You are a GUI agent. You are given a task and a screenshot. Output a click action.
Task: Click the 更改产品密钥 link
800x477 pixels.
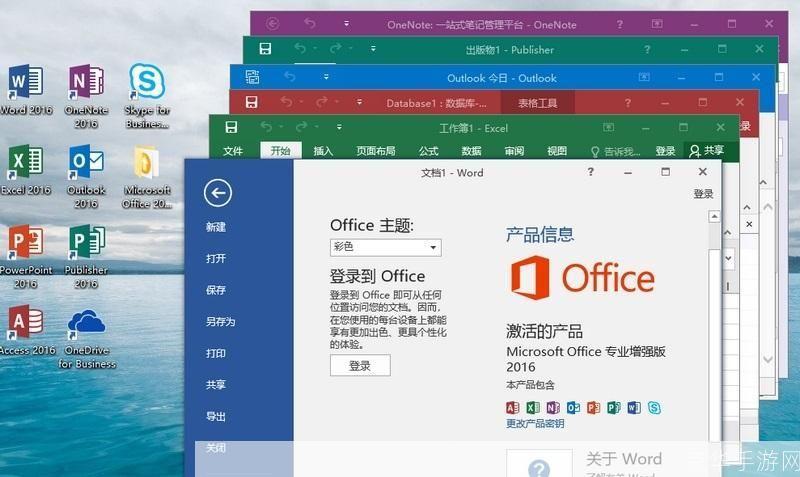pos(535,423)
